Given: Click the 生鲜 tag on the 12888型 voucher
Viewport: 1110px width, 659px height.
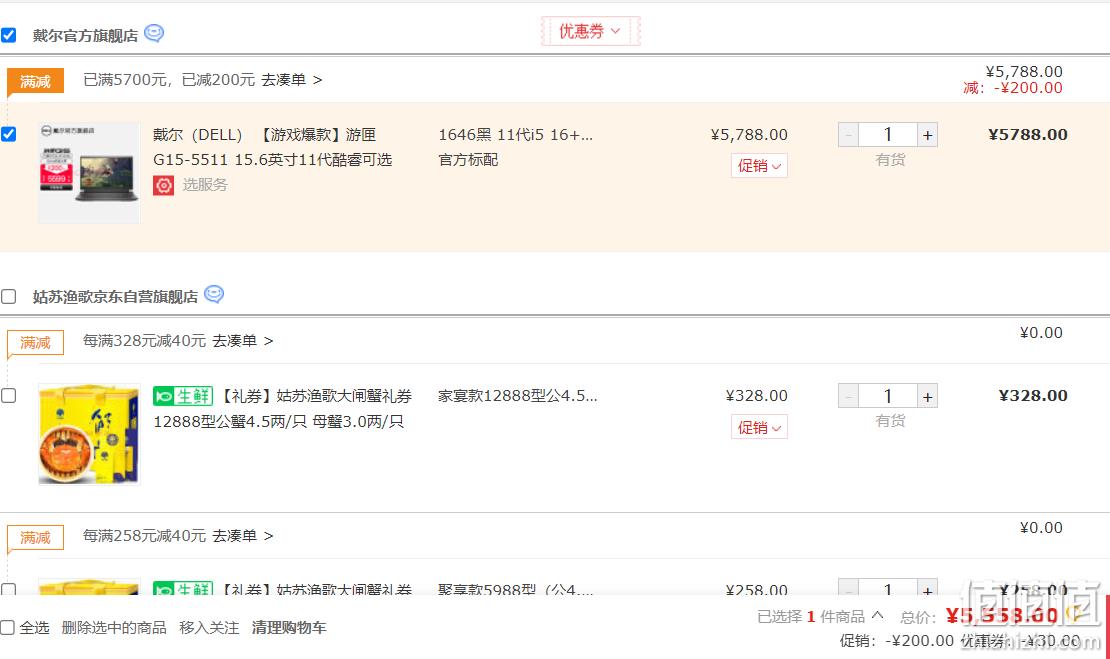Looking at the screenshot, I should pyautogui.click(x=183, y=396).
